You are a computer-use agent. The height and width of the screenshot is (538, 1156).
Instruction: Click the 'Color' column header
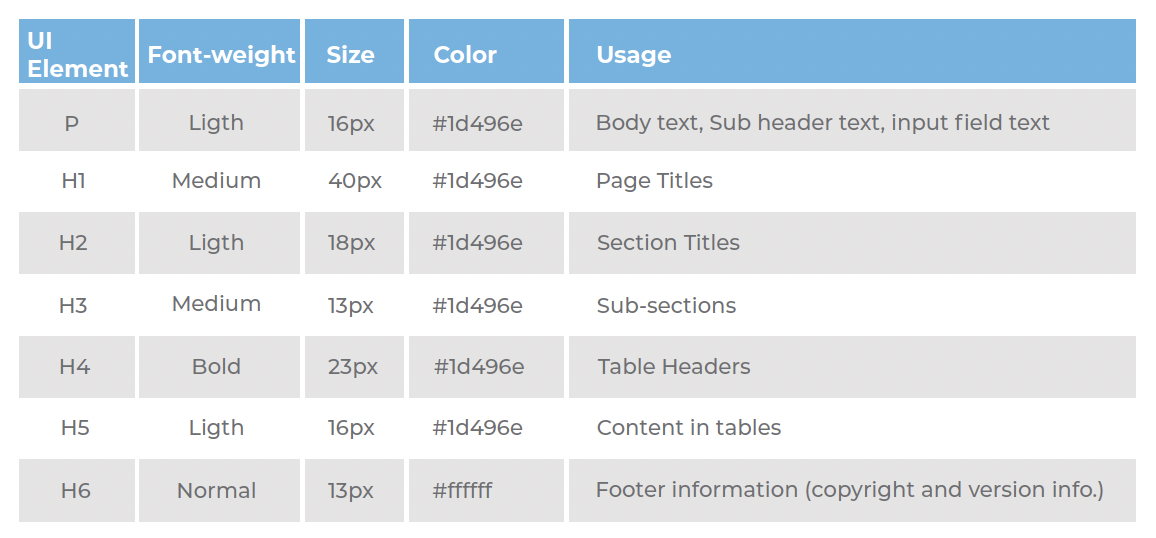click(465, 54)
